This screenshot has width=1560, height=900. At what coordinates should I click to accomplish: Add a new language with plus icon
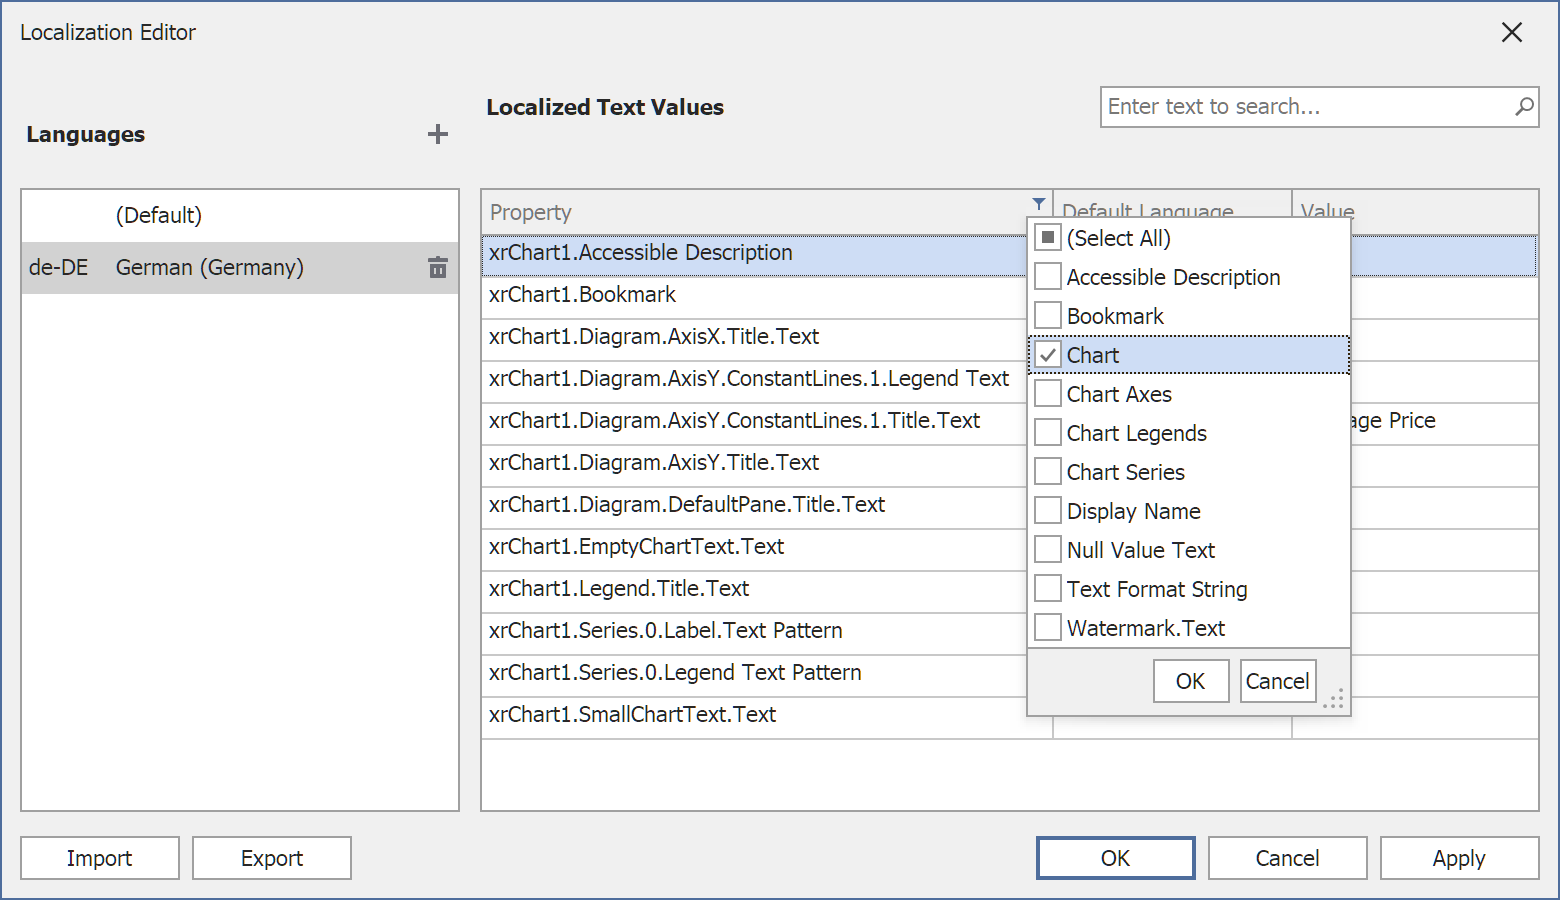[x=438, y=134]
